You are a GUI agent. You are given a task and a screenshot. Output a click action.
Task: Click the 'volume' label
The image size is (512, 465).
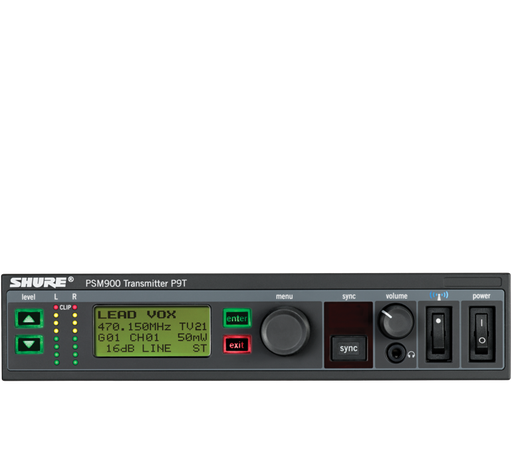click(x=397, y=296)
